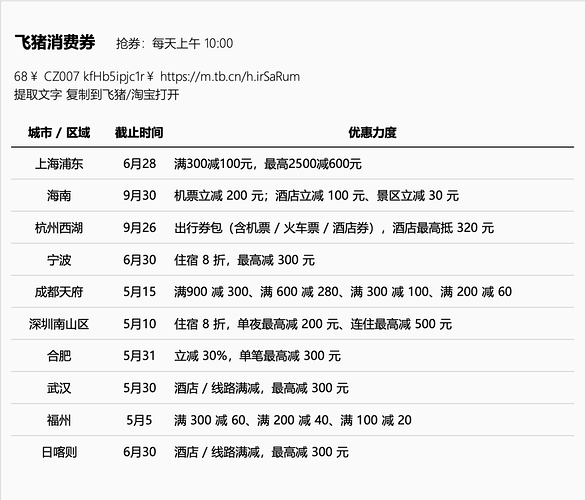The image size is (585, 500).
Task: Select the 日喀则 city cell
Action: 59,452
